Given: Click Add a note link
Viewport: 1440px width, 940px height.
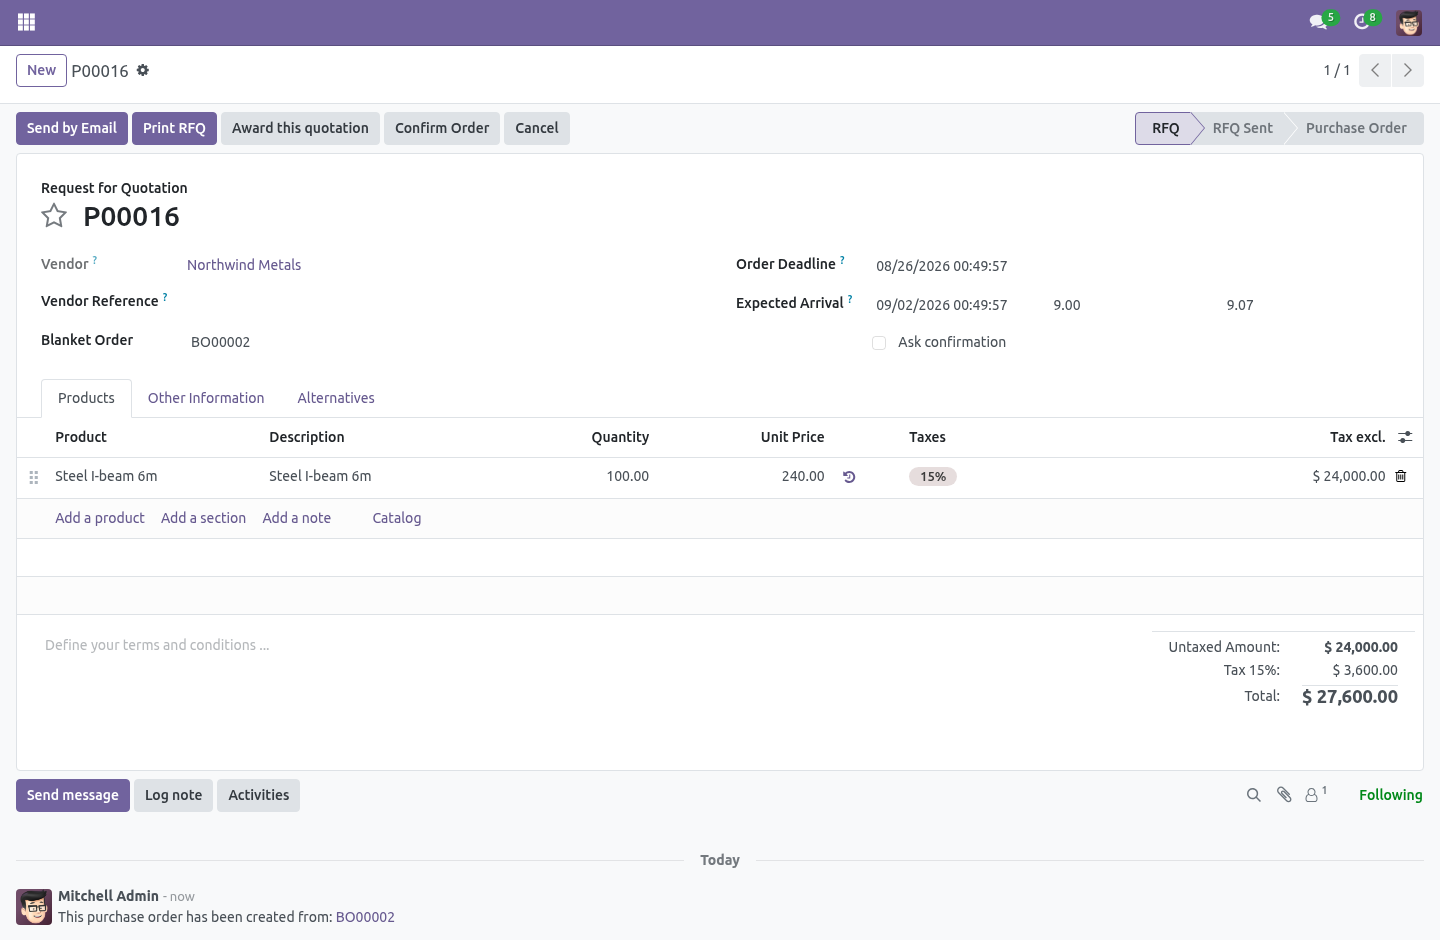Looking at the screenshot, I should click(296, 518).
